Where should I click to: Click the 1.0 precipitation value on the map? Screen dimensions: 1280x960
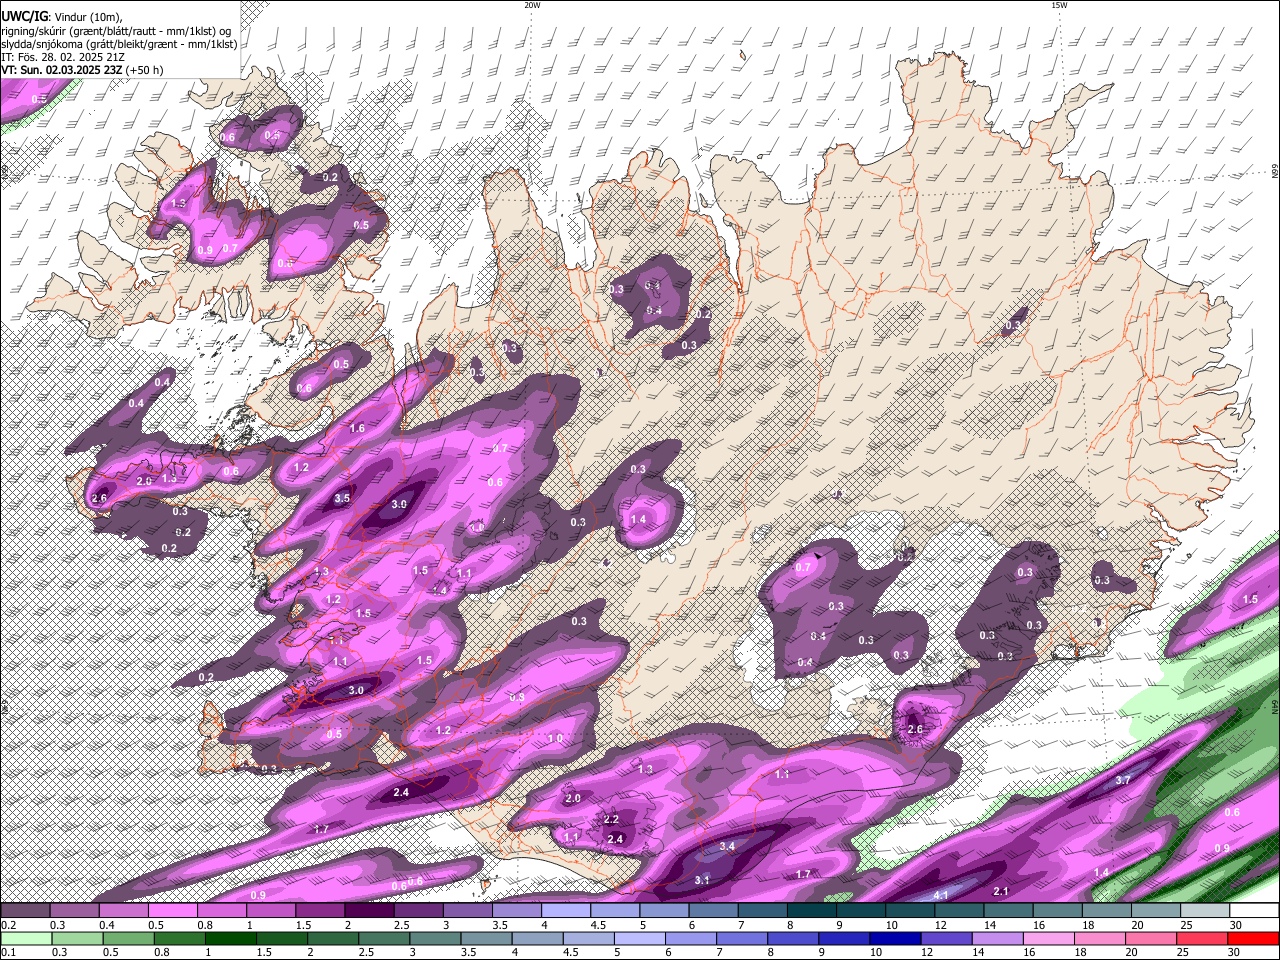pyautogui.click(x=555, y=738)
